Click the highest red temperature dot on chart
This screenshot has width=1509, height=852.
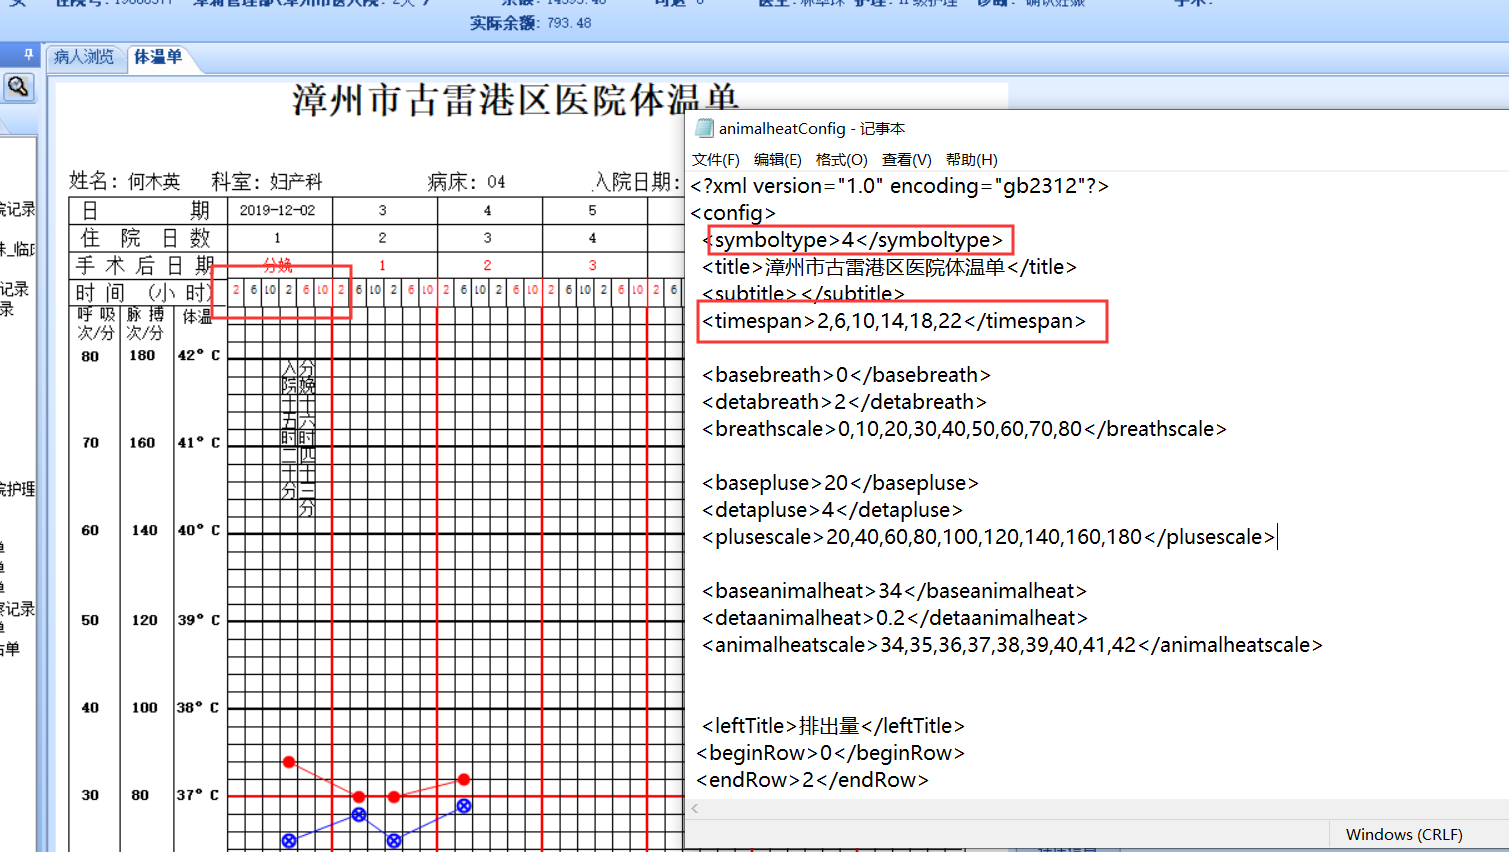coord(289,762)
